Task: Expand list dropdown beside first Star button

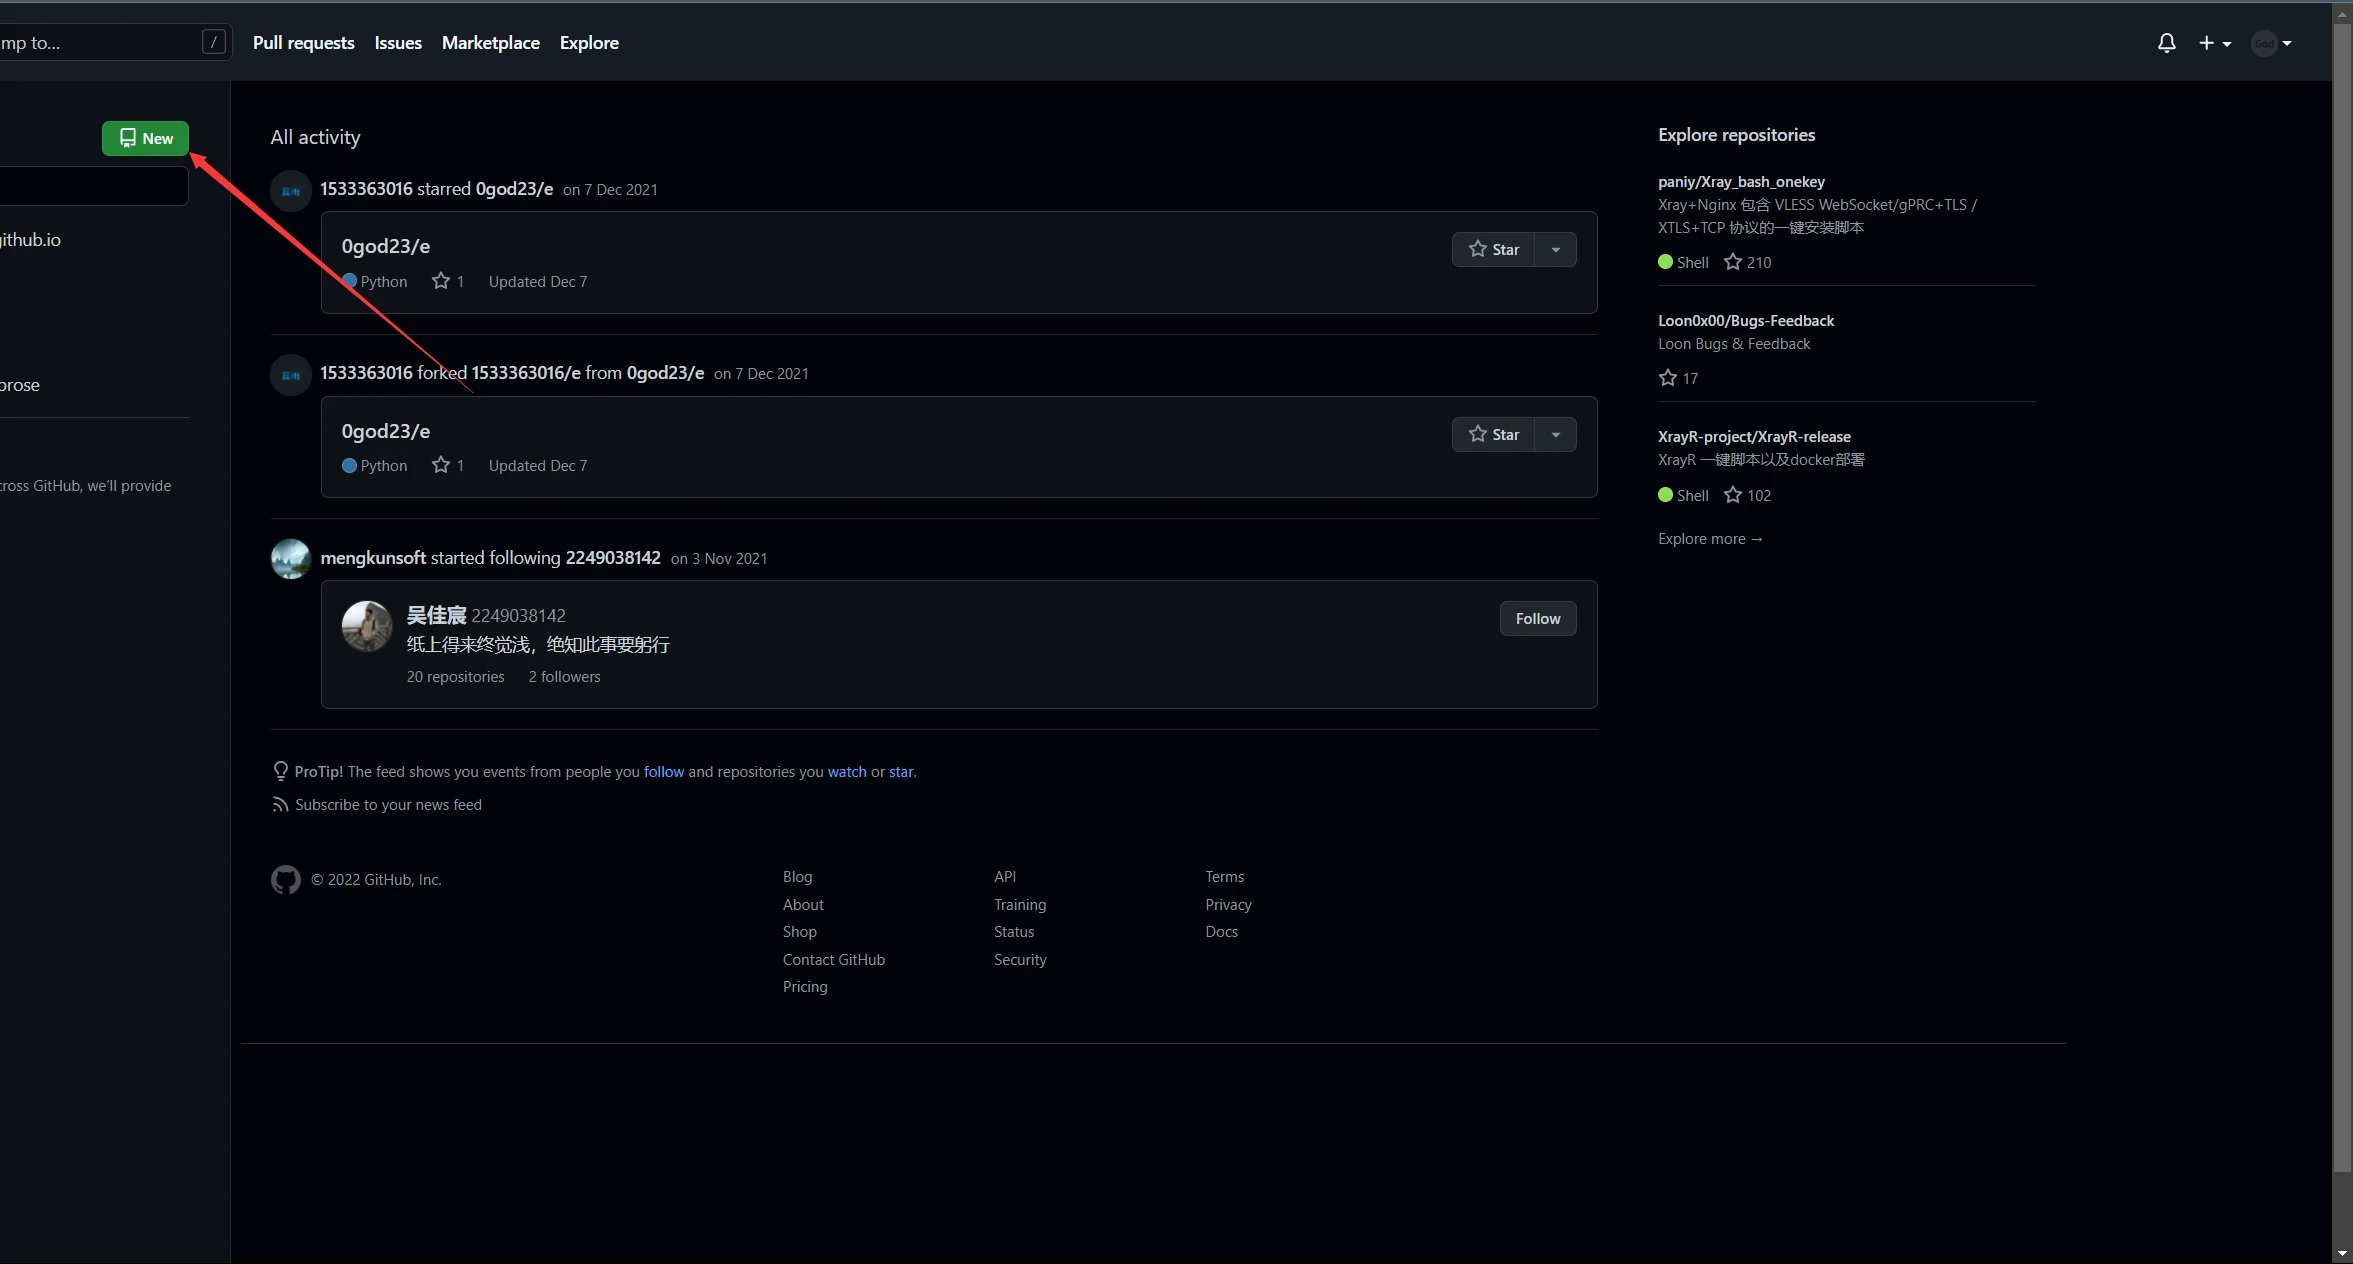Action: pyautogui.click(x=1555, y=250)
